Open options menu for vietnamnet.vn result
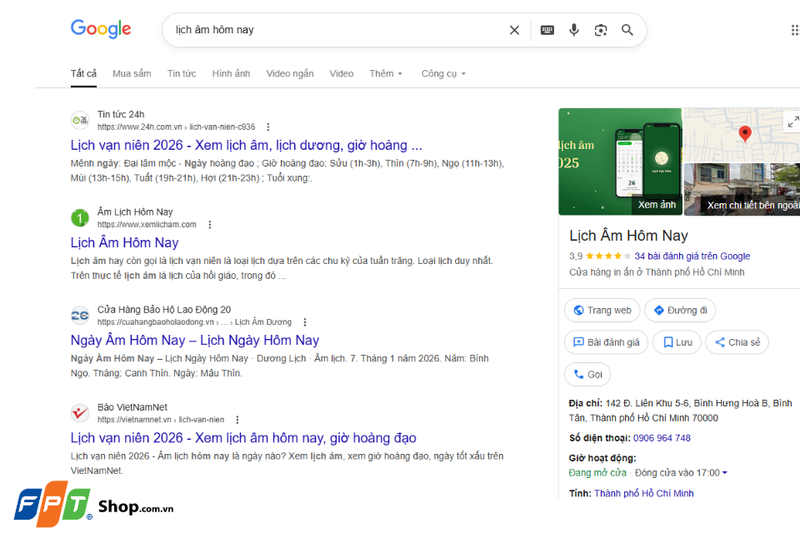The image size is (800, 533). click(237, 420)
